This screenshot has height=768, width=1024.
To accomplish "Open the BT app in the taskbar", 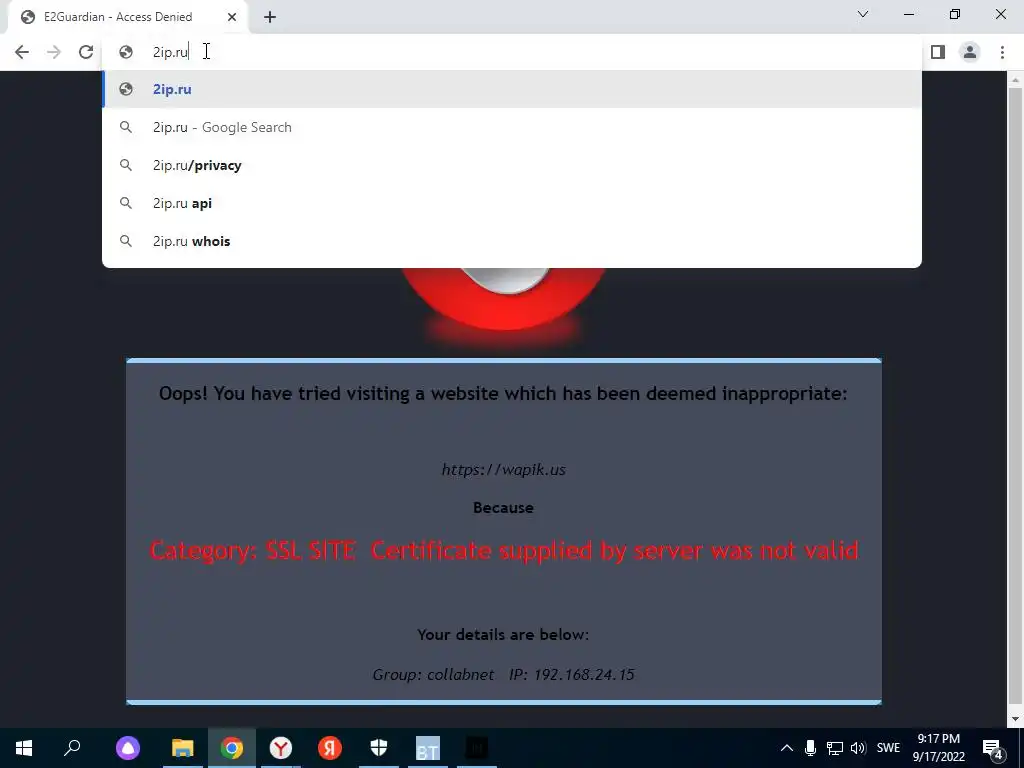I will pyautogui.click(x=428, y=748).
